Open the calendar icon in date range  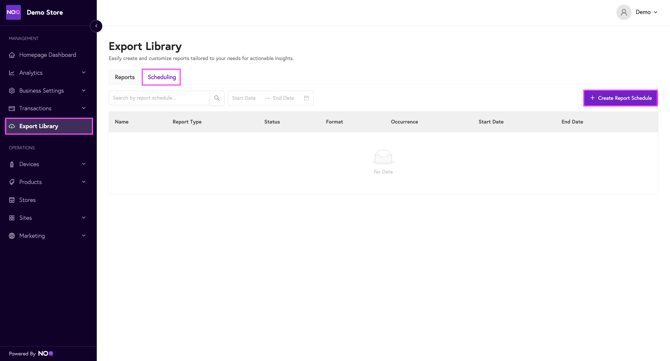tap(306, 98)
